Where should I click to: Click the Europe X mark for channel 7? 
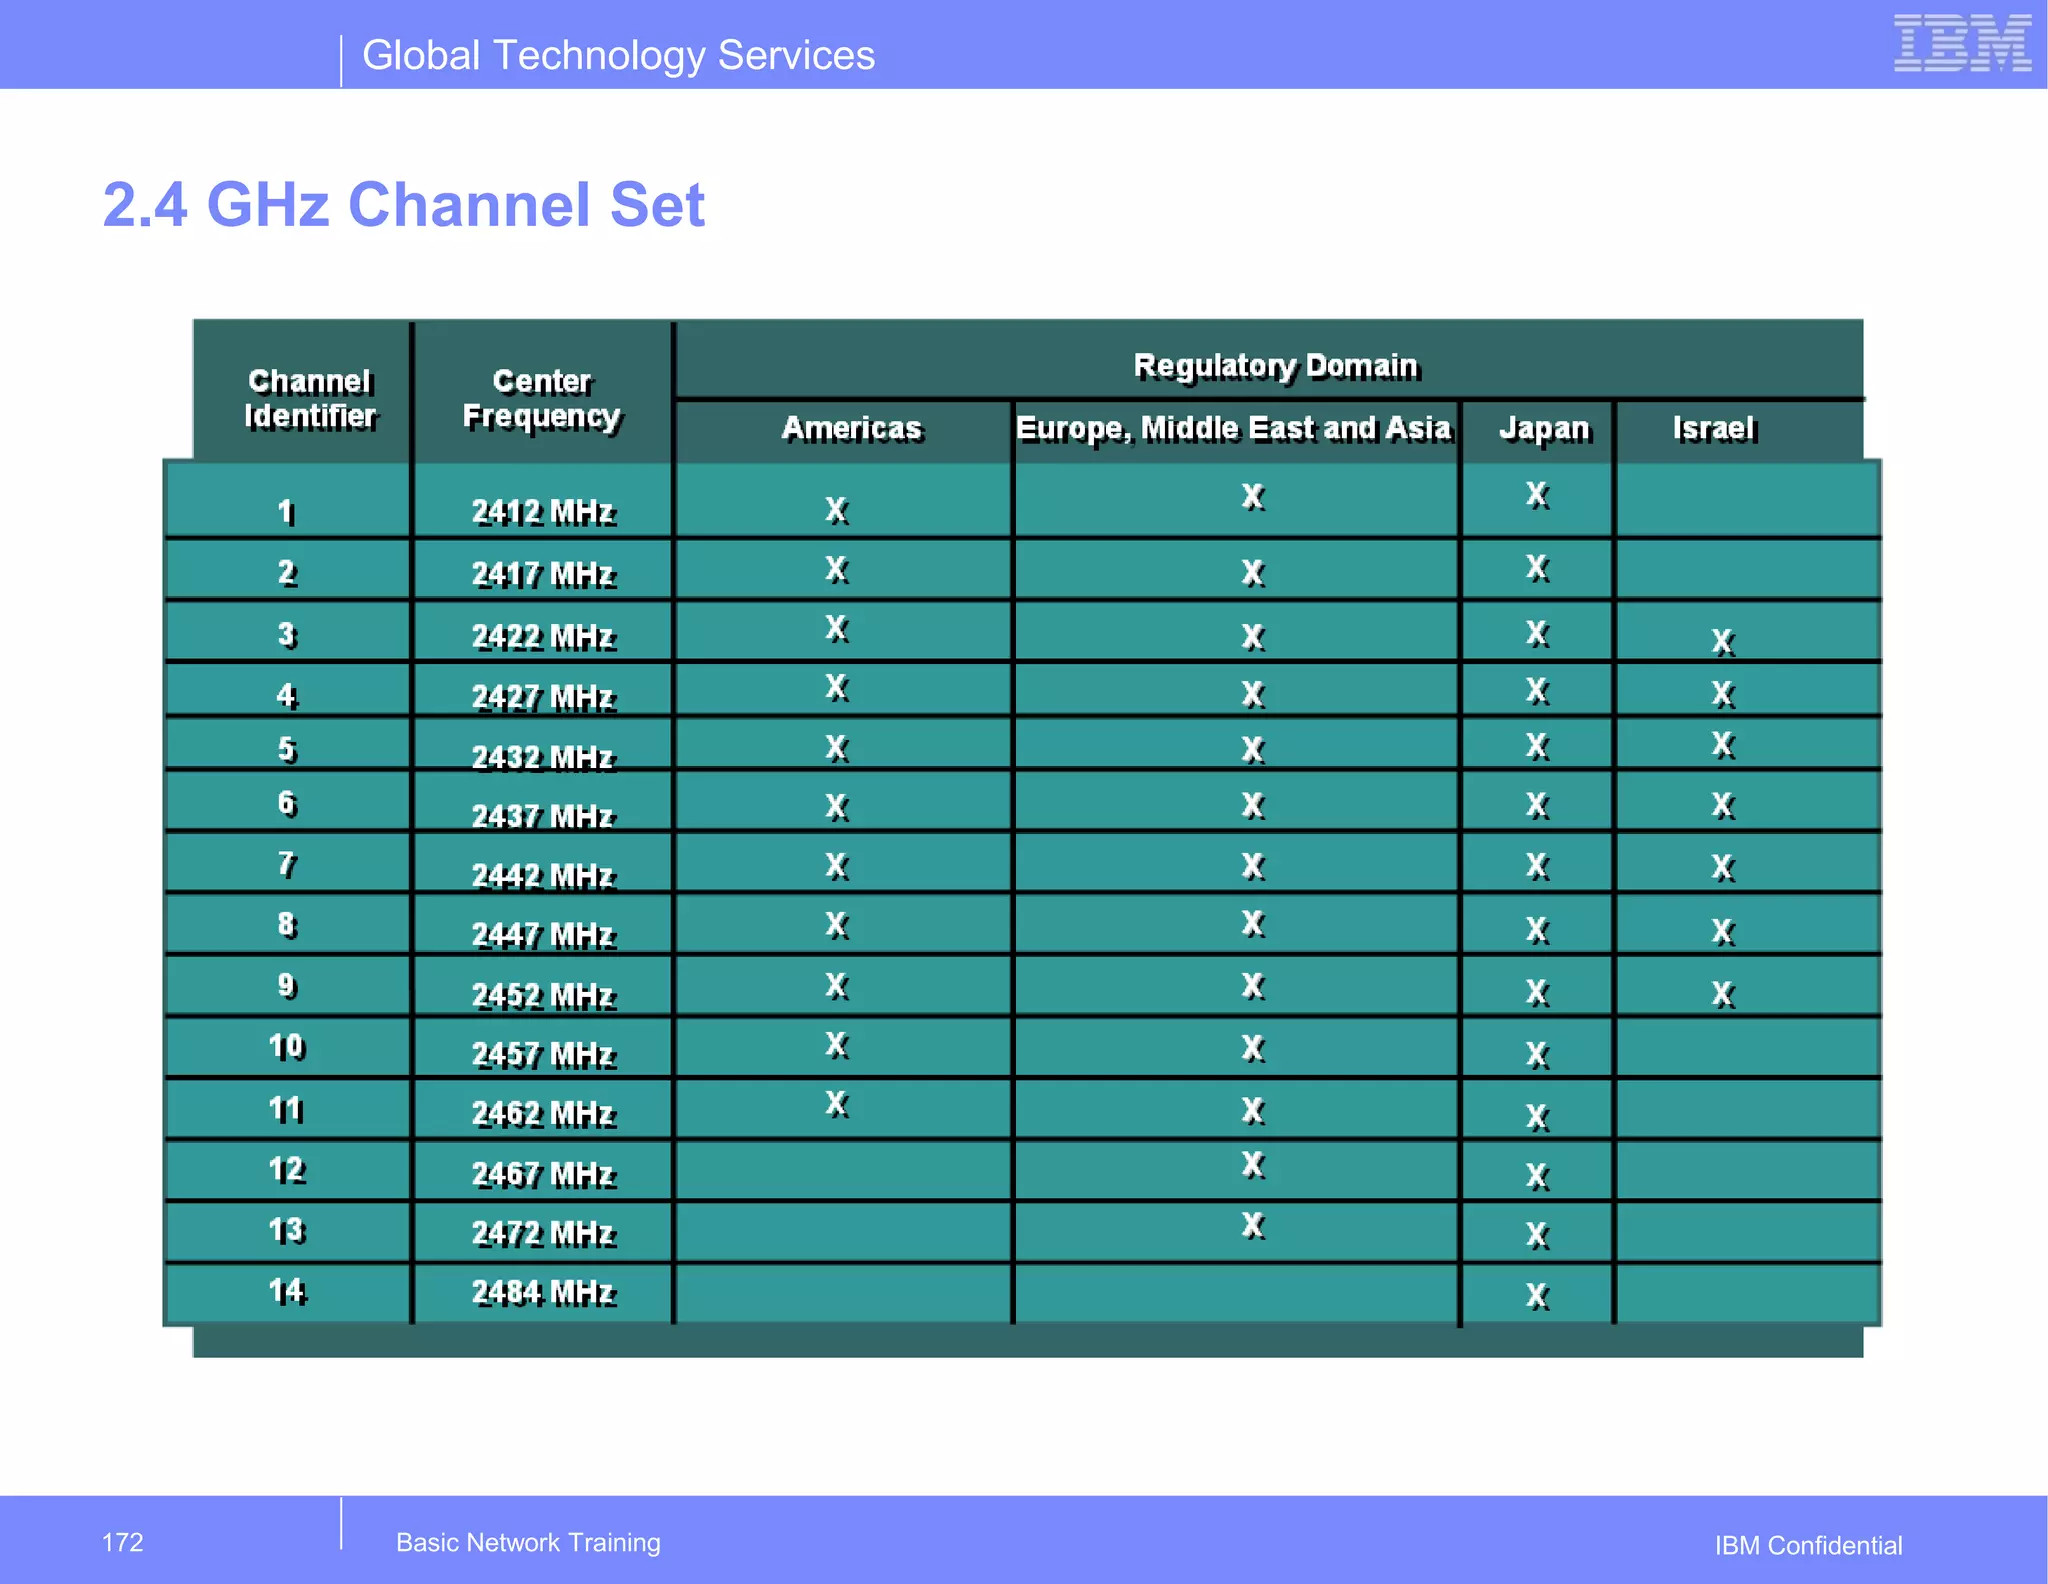(x=1254, y=866)
